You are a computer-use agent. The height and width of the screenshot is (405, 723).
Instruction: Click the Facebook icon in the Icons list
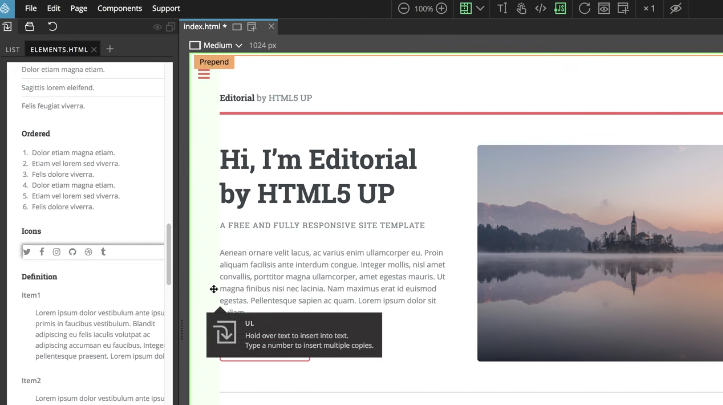(41, 252)
